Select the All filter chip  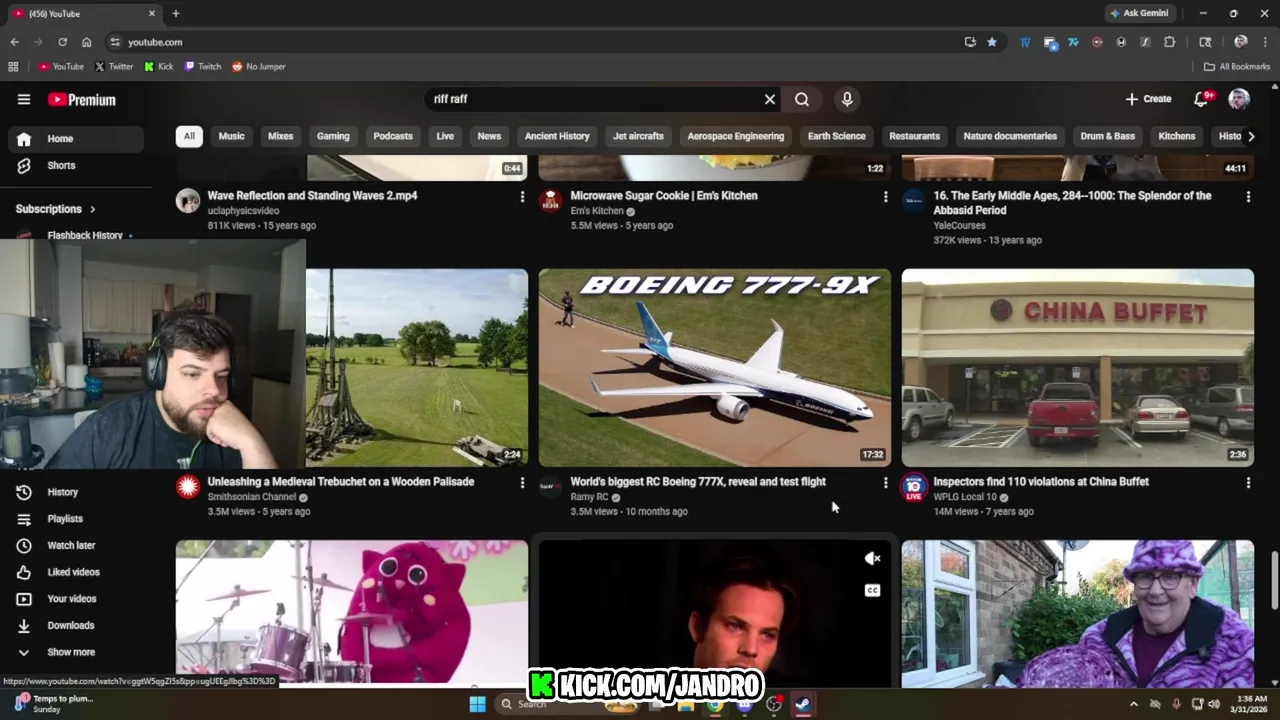pyautogui.click(x=189, y=136)
